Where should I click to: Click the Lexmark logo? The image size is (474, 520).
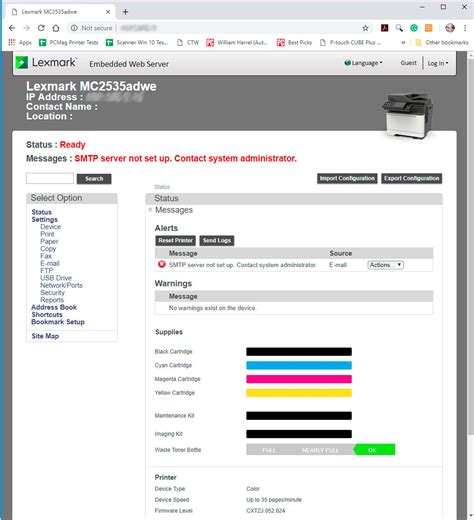pyautogui.click(x=46, y=62)
